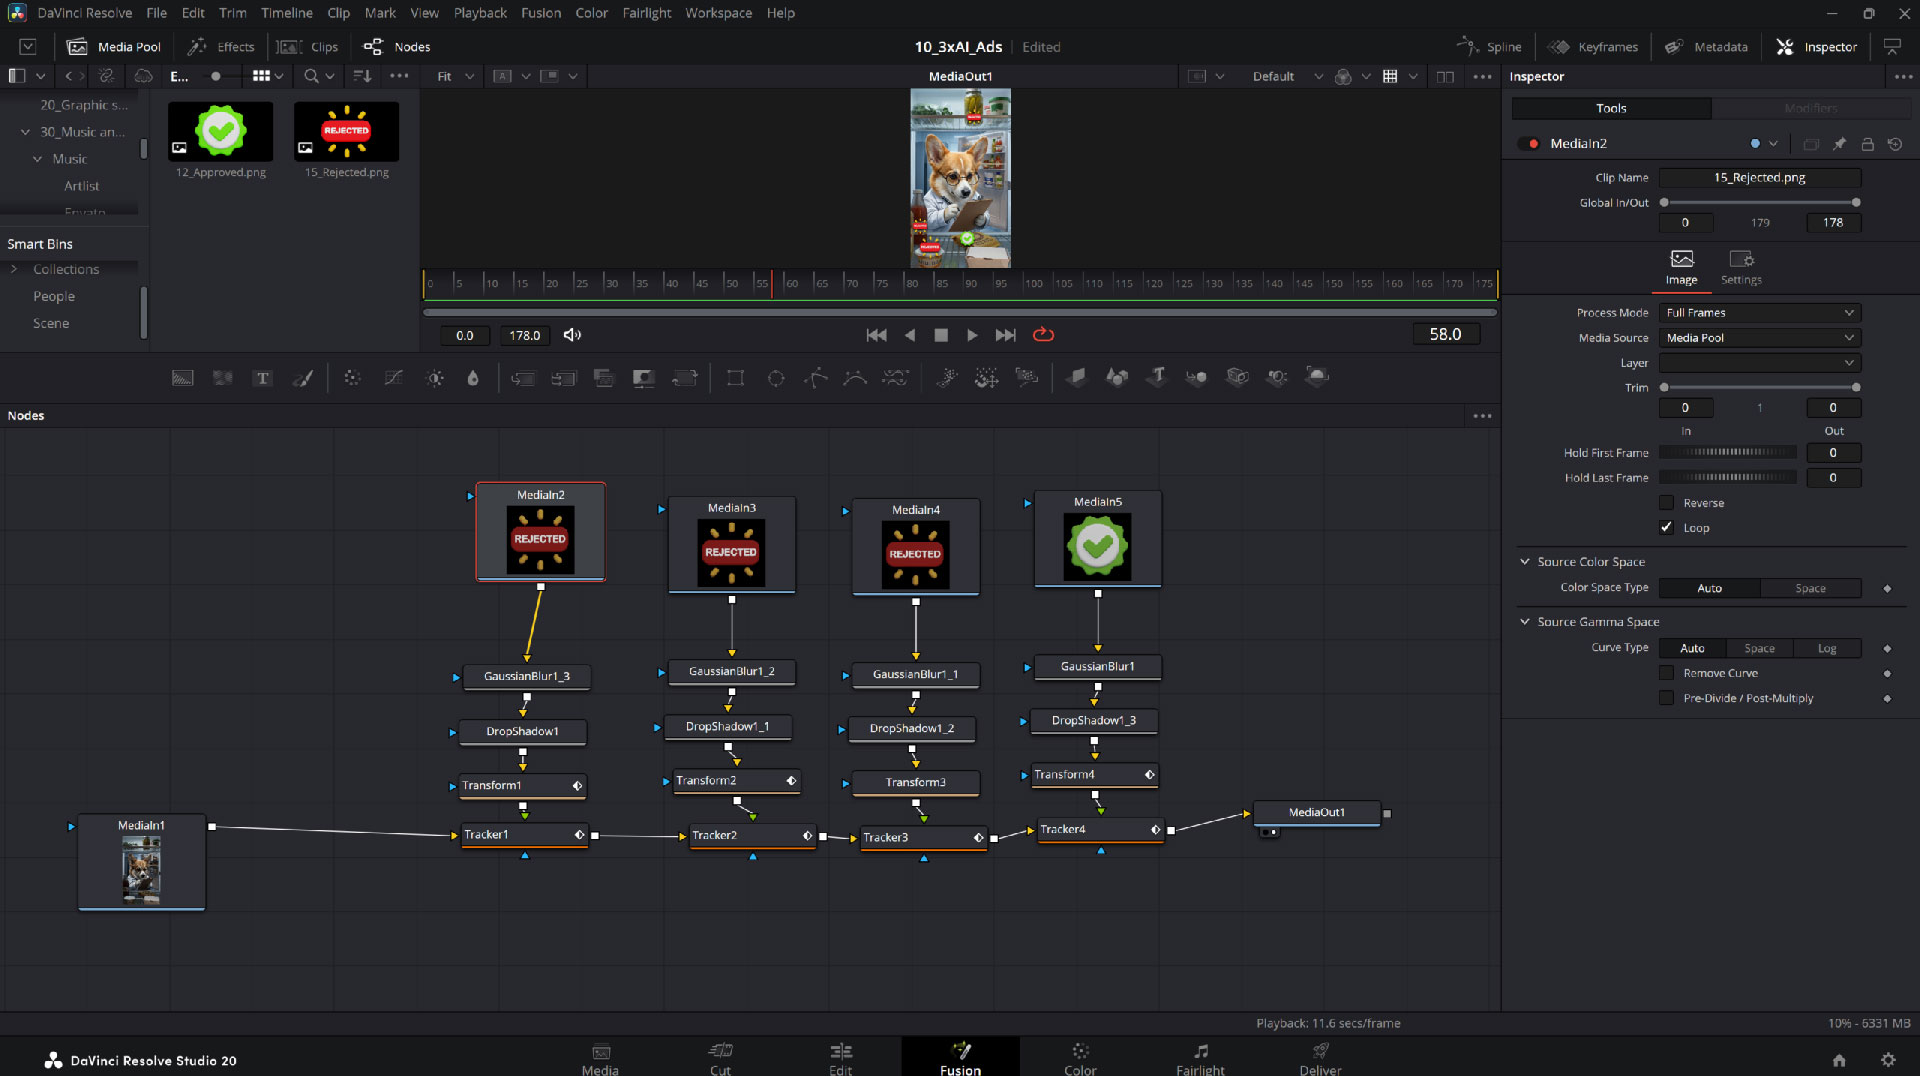This screenshot has width=1920, height=1076.
Task: Select the Paint tool from the toolbar
Action: coord(303,377)
